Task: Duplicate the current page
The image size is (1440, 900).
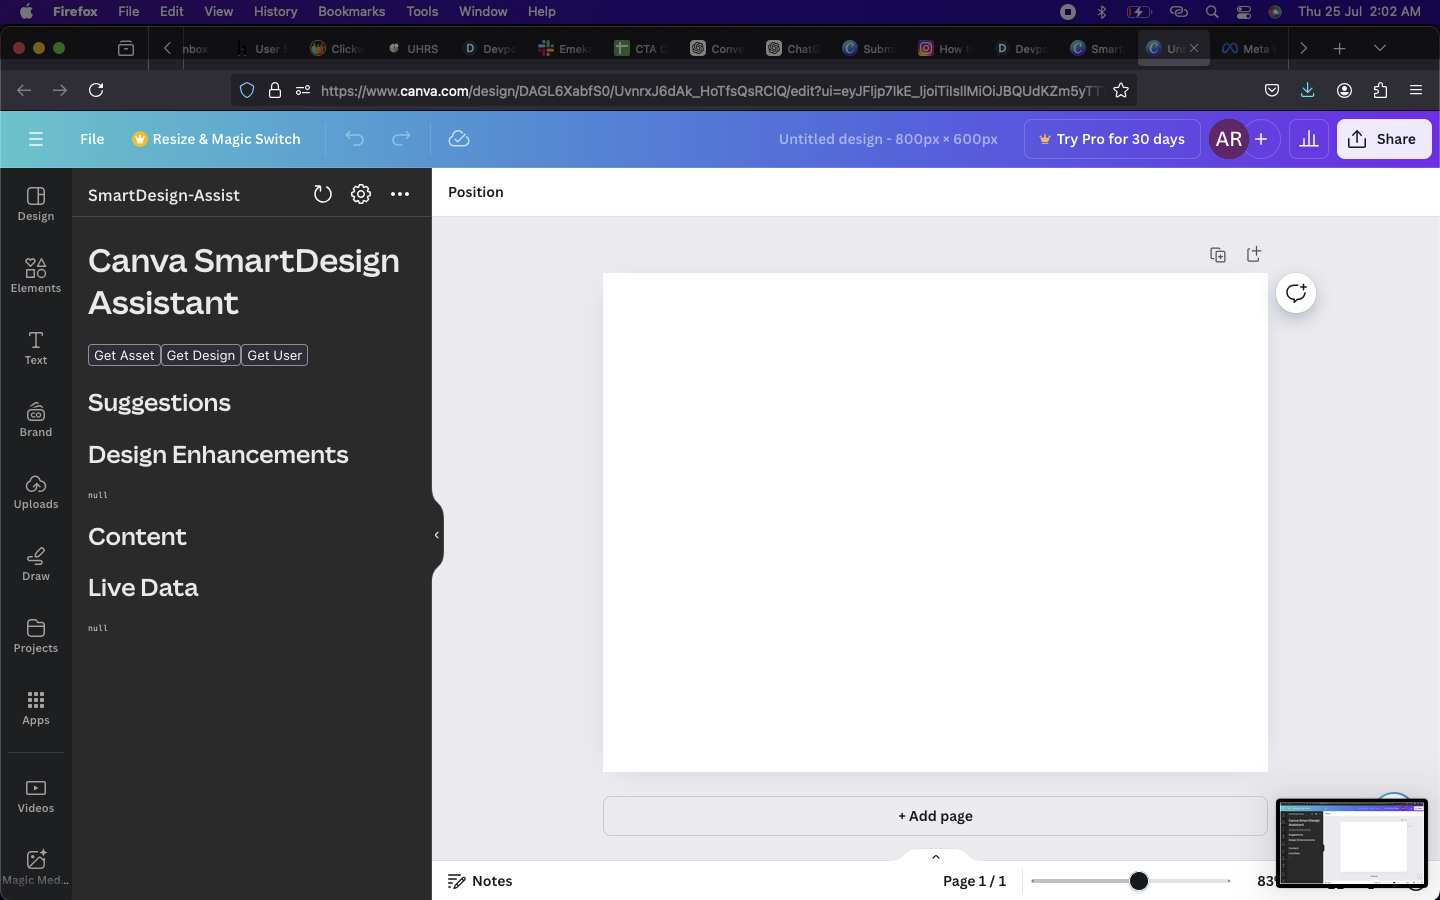Action: pos(1218,255)
